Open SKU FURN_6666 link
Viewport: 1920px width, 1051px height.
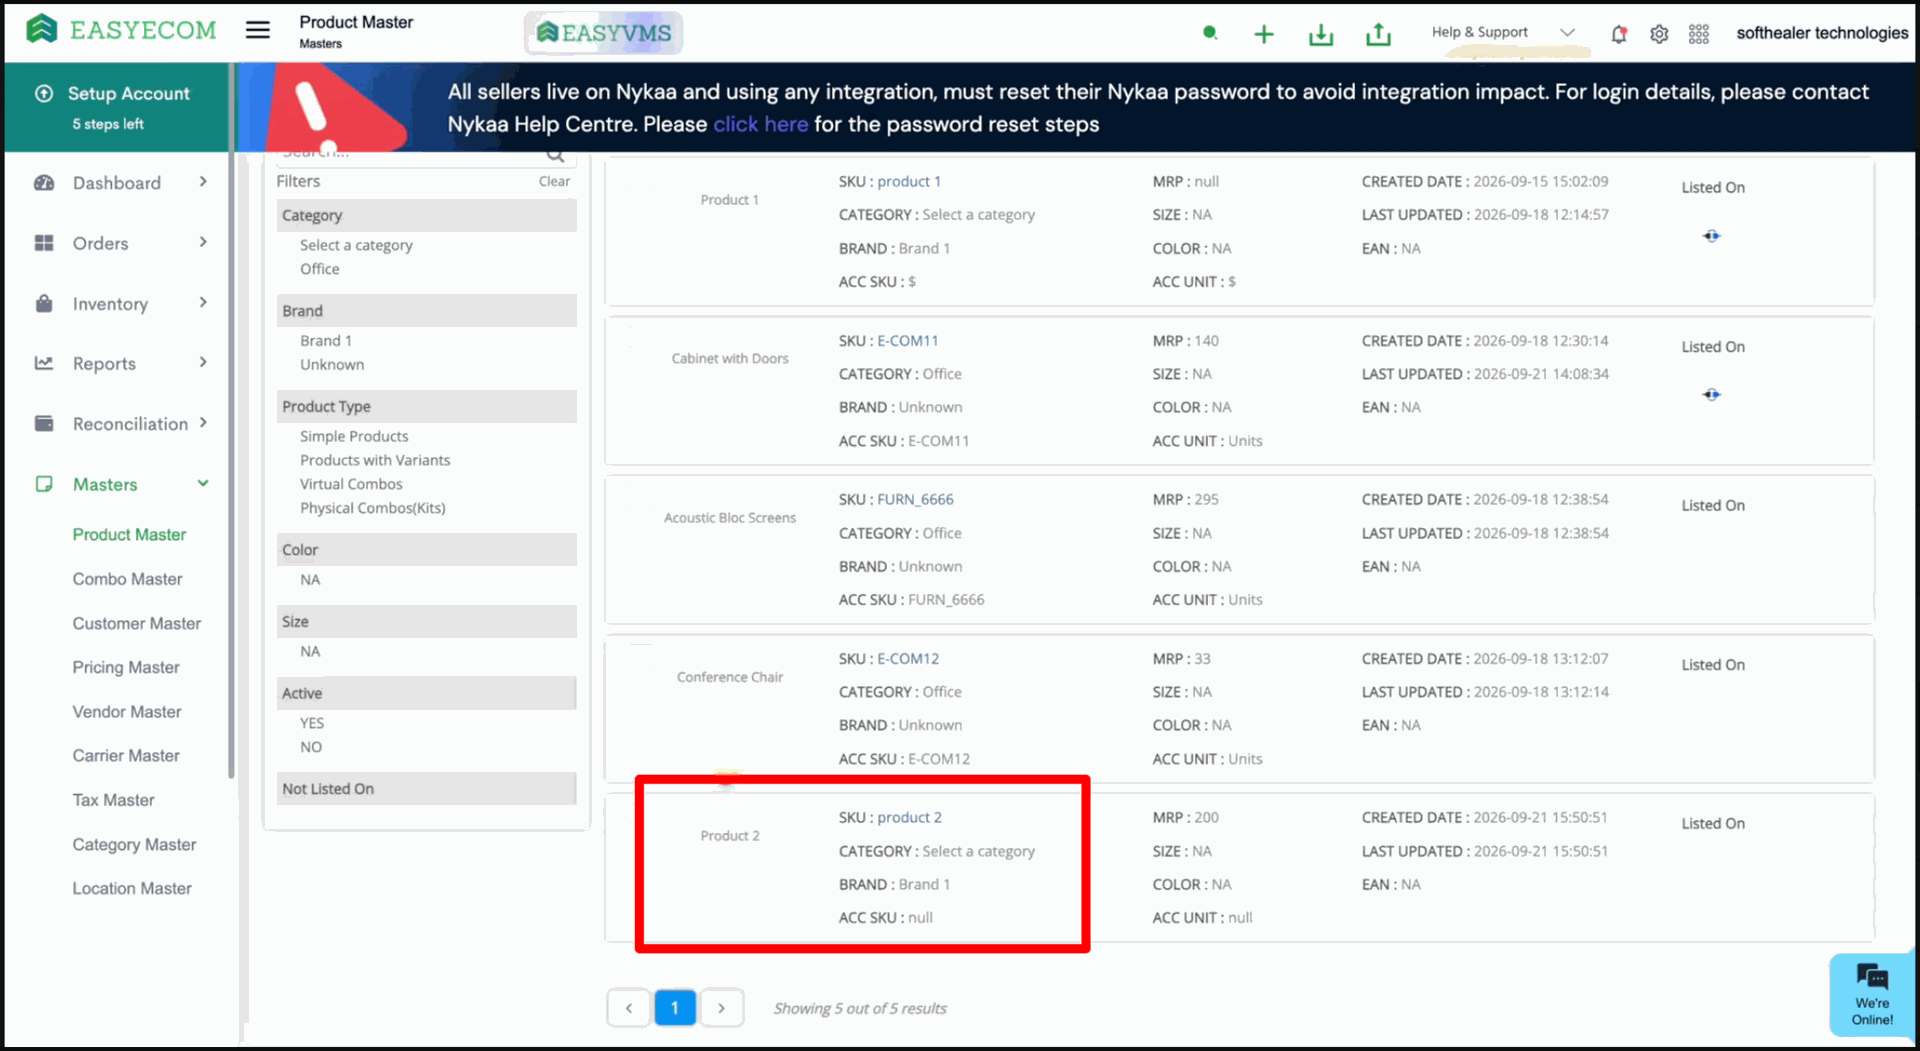point(915,500)
